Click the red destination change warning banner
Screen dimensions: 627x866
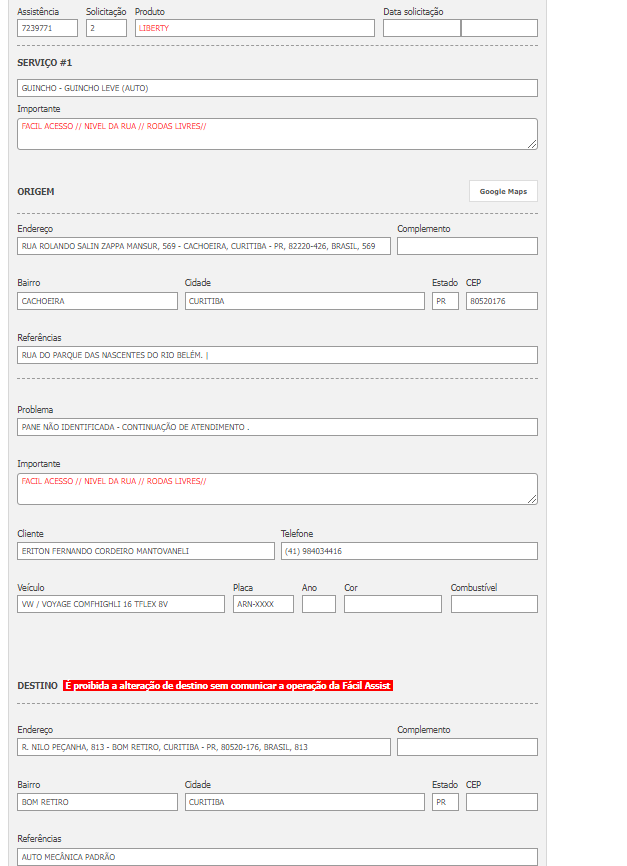(228, 685)
